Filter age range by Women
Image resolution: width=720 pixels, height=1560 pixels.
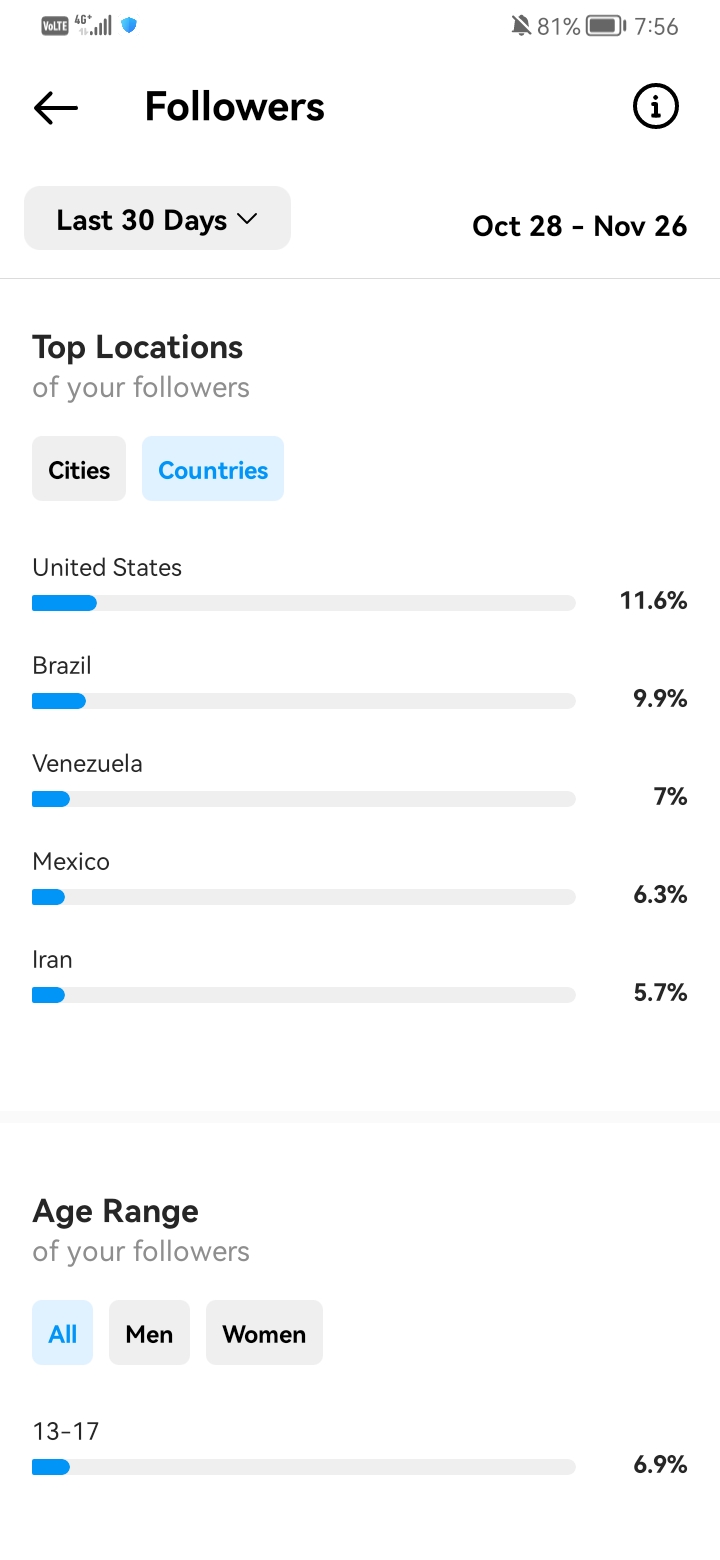(x=264, y=1333)
